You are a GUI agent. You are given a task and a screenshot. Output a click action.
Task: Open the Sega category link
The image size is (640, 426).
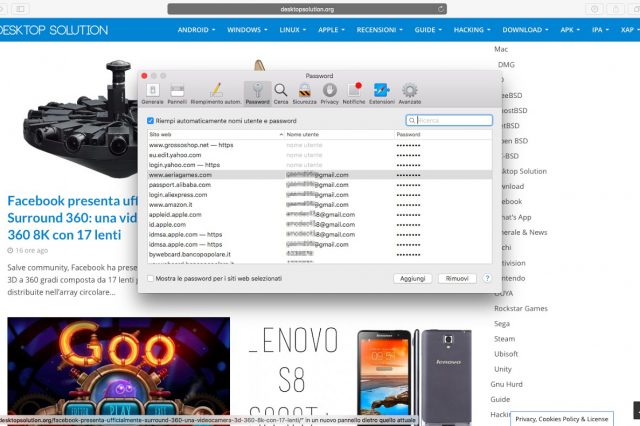[x=502, y=324]
